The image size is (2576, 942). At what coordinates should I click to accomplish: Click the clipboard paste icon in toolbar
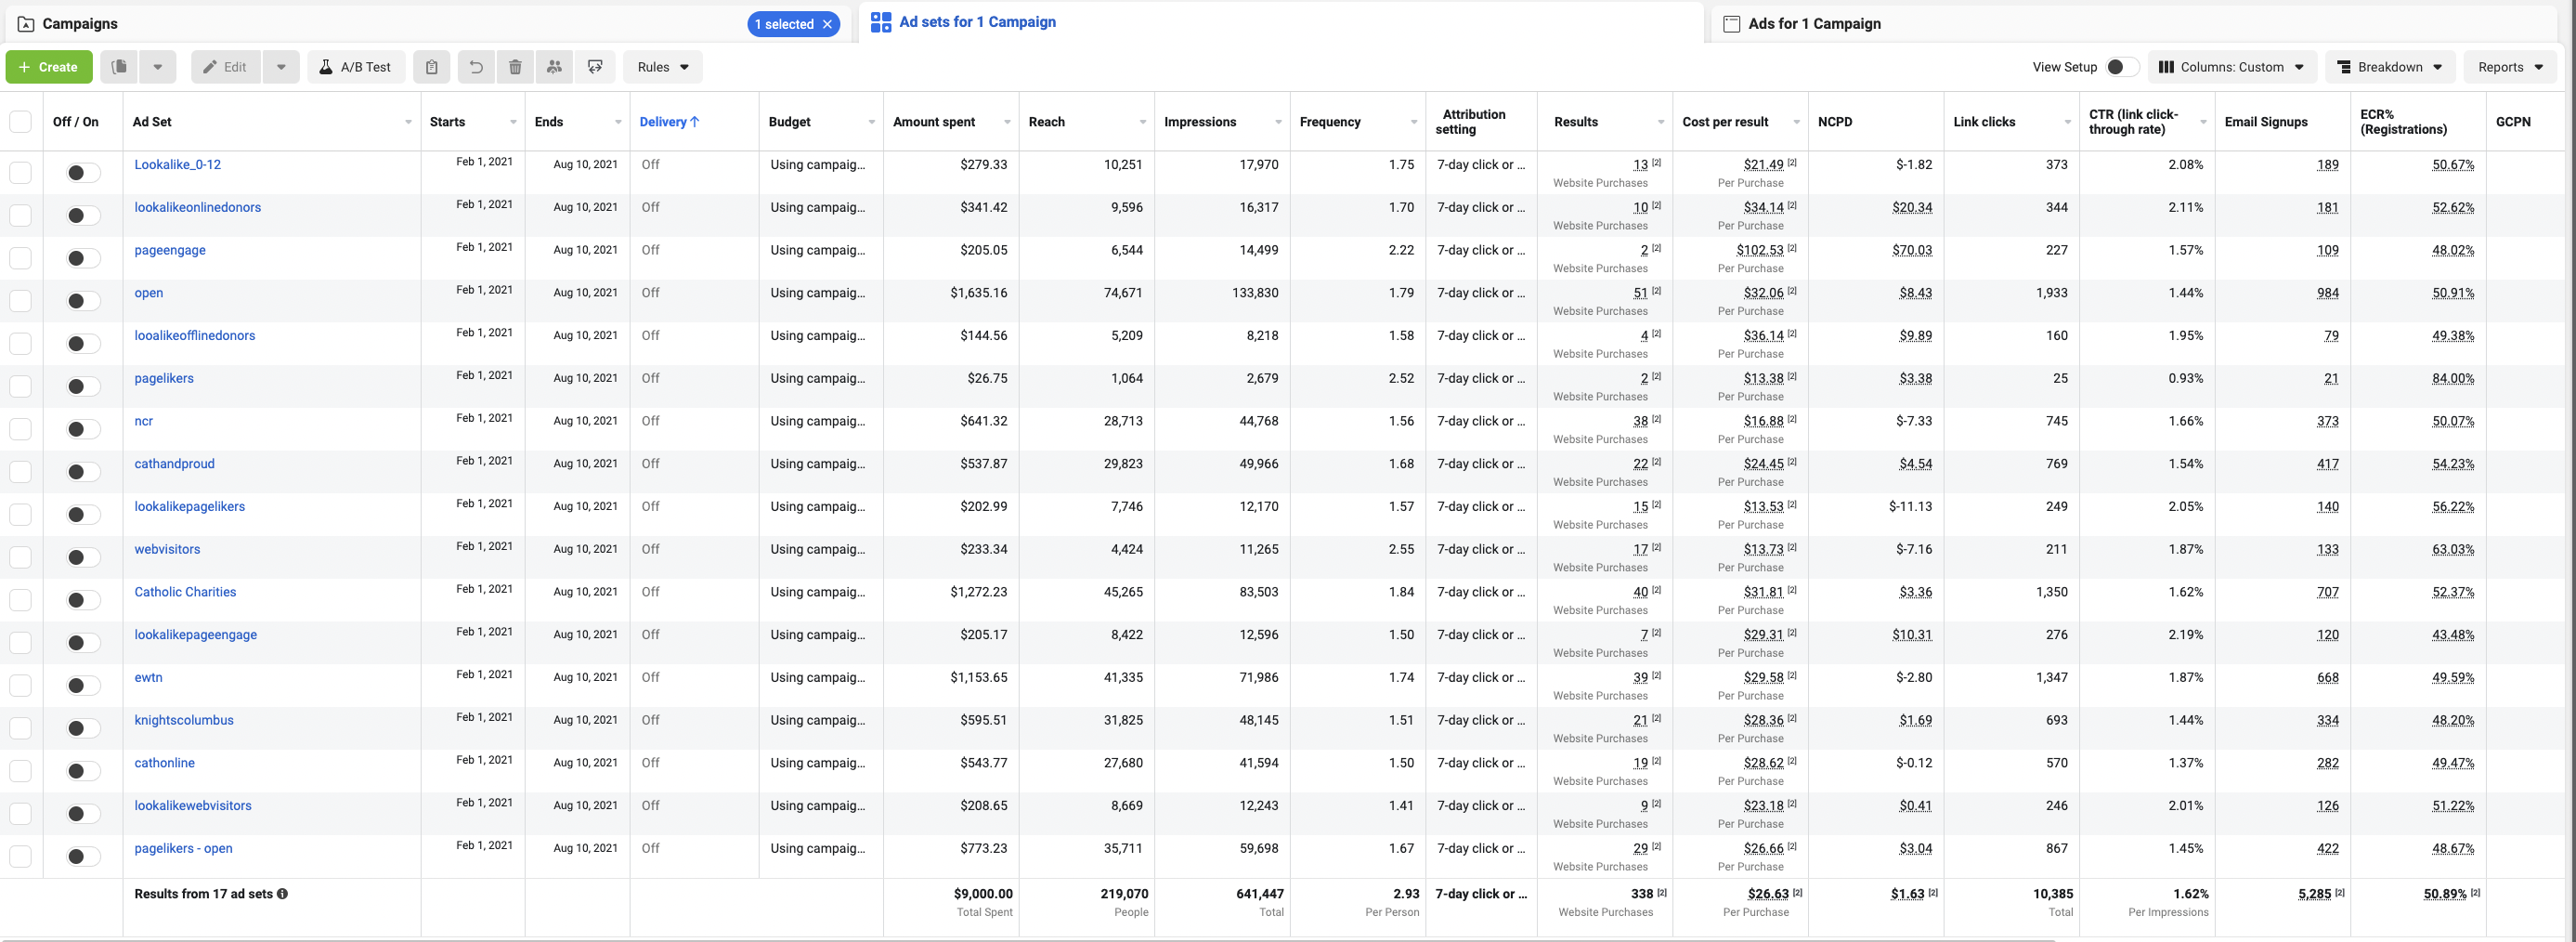(431, 67)
